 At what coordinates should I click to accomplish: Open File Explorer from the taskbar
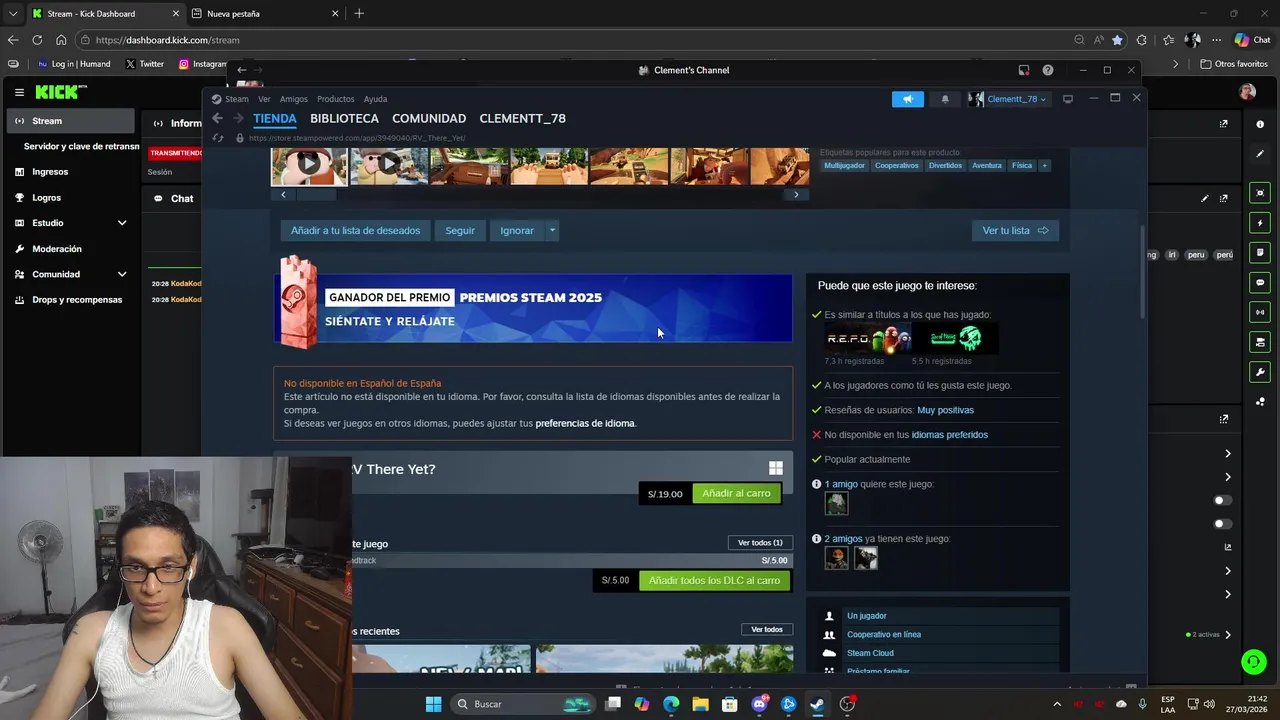pyautogui.click(x=701, y=704)
